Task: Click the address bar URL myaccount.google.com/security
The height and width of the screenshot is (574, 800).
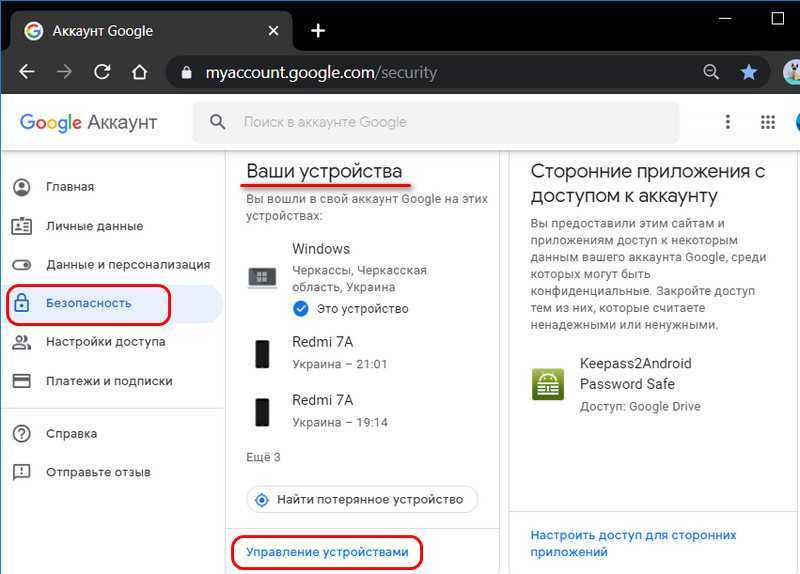Action: [321, 72]
